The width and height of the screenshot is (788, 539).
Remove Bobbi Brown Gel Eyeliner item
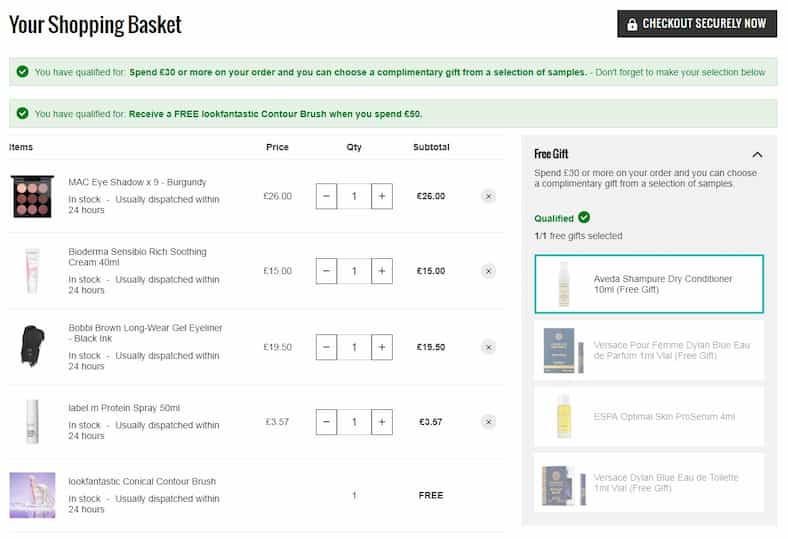(488, 347)
